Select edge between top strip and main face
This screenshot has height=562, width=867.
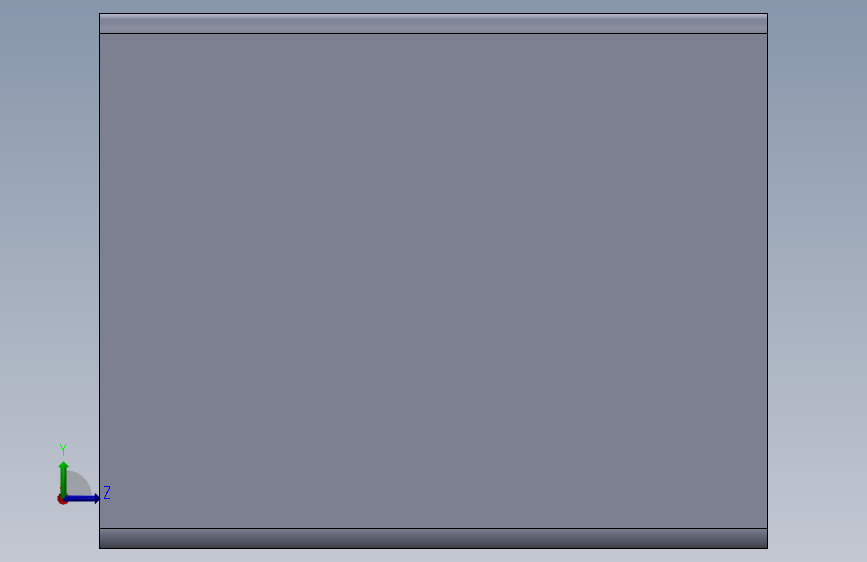pos(434,33)
